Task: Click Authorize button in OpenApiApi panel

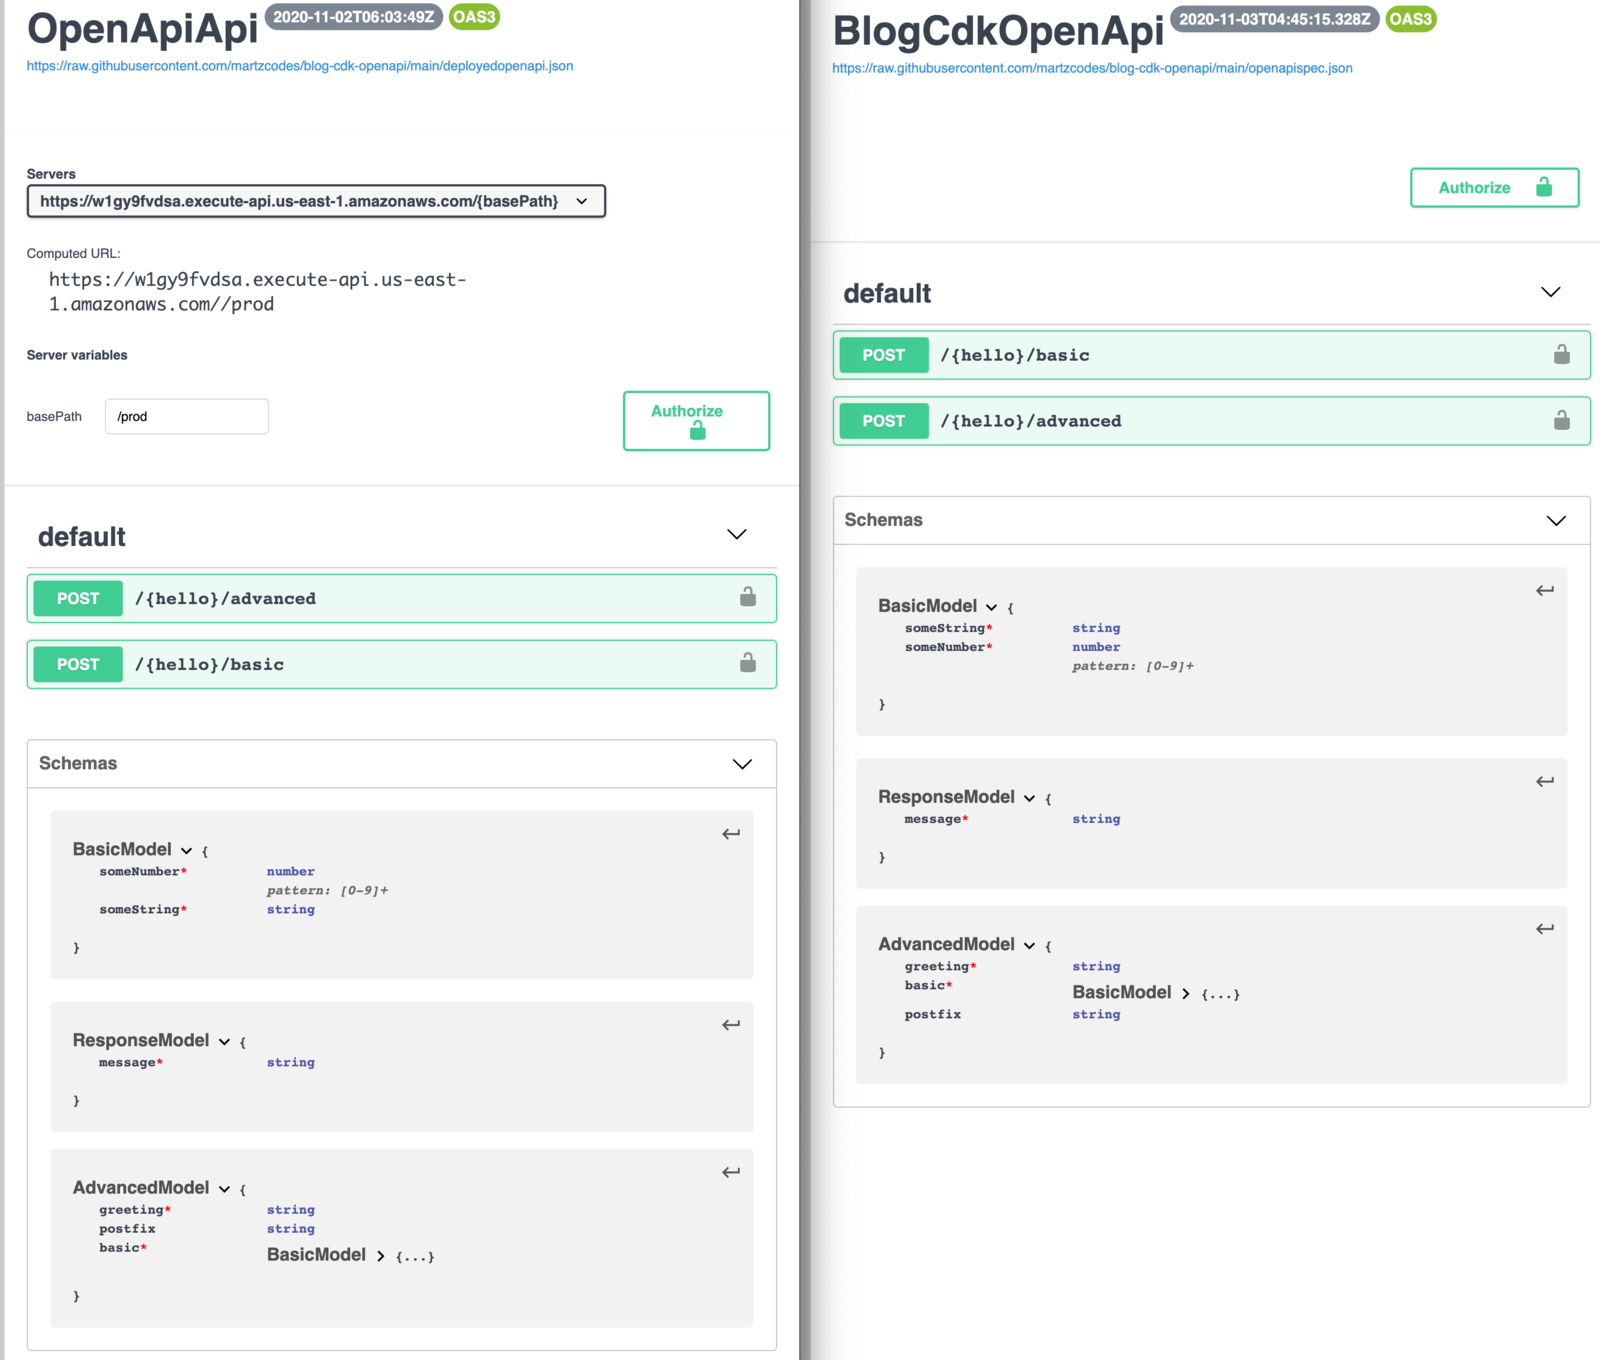Action: coord(696,421)
